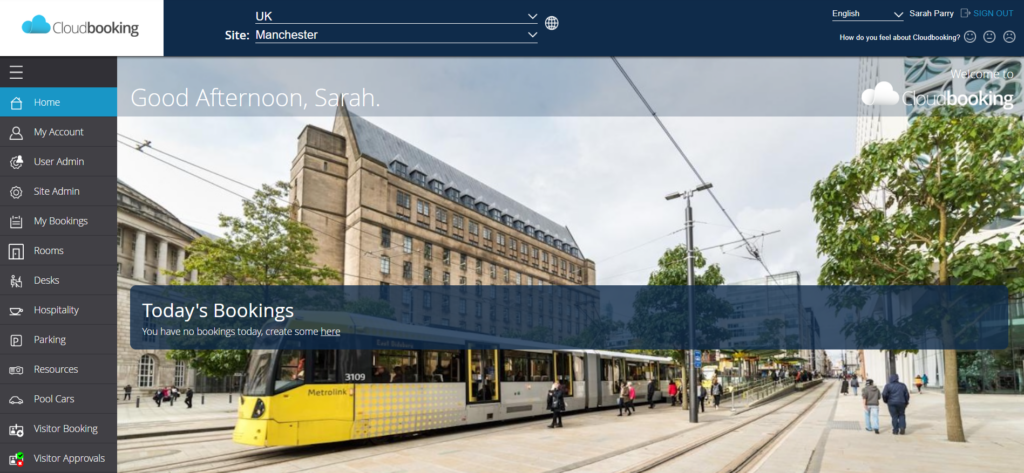This screenshot has width=1024, height=473.
Task: Click the globe icon beside country selector
Action: tap(552, 23)
